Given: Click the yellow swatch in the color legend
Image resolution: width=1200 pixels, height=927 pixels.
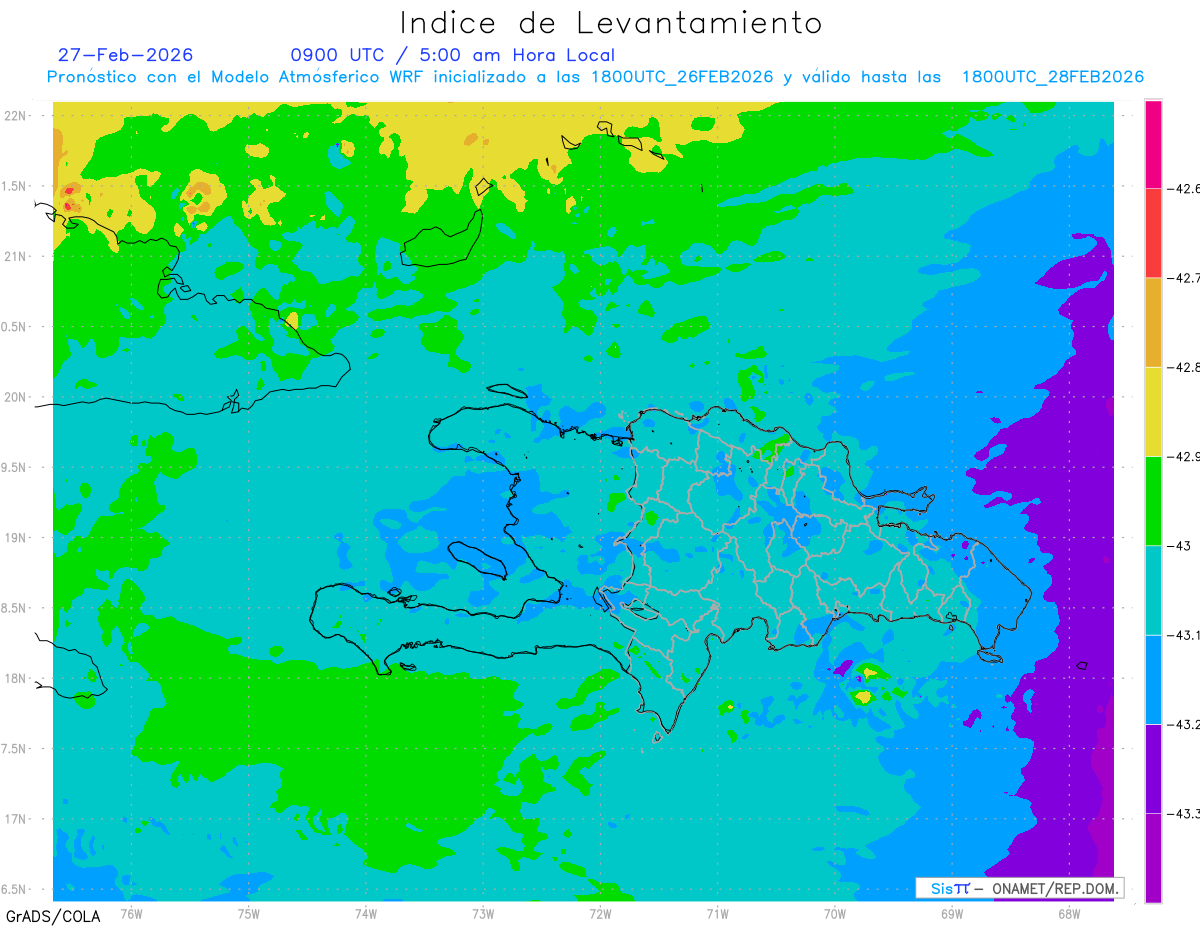Looking at the screenshot, I should (1153, 411).
